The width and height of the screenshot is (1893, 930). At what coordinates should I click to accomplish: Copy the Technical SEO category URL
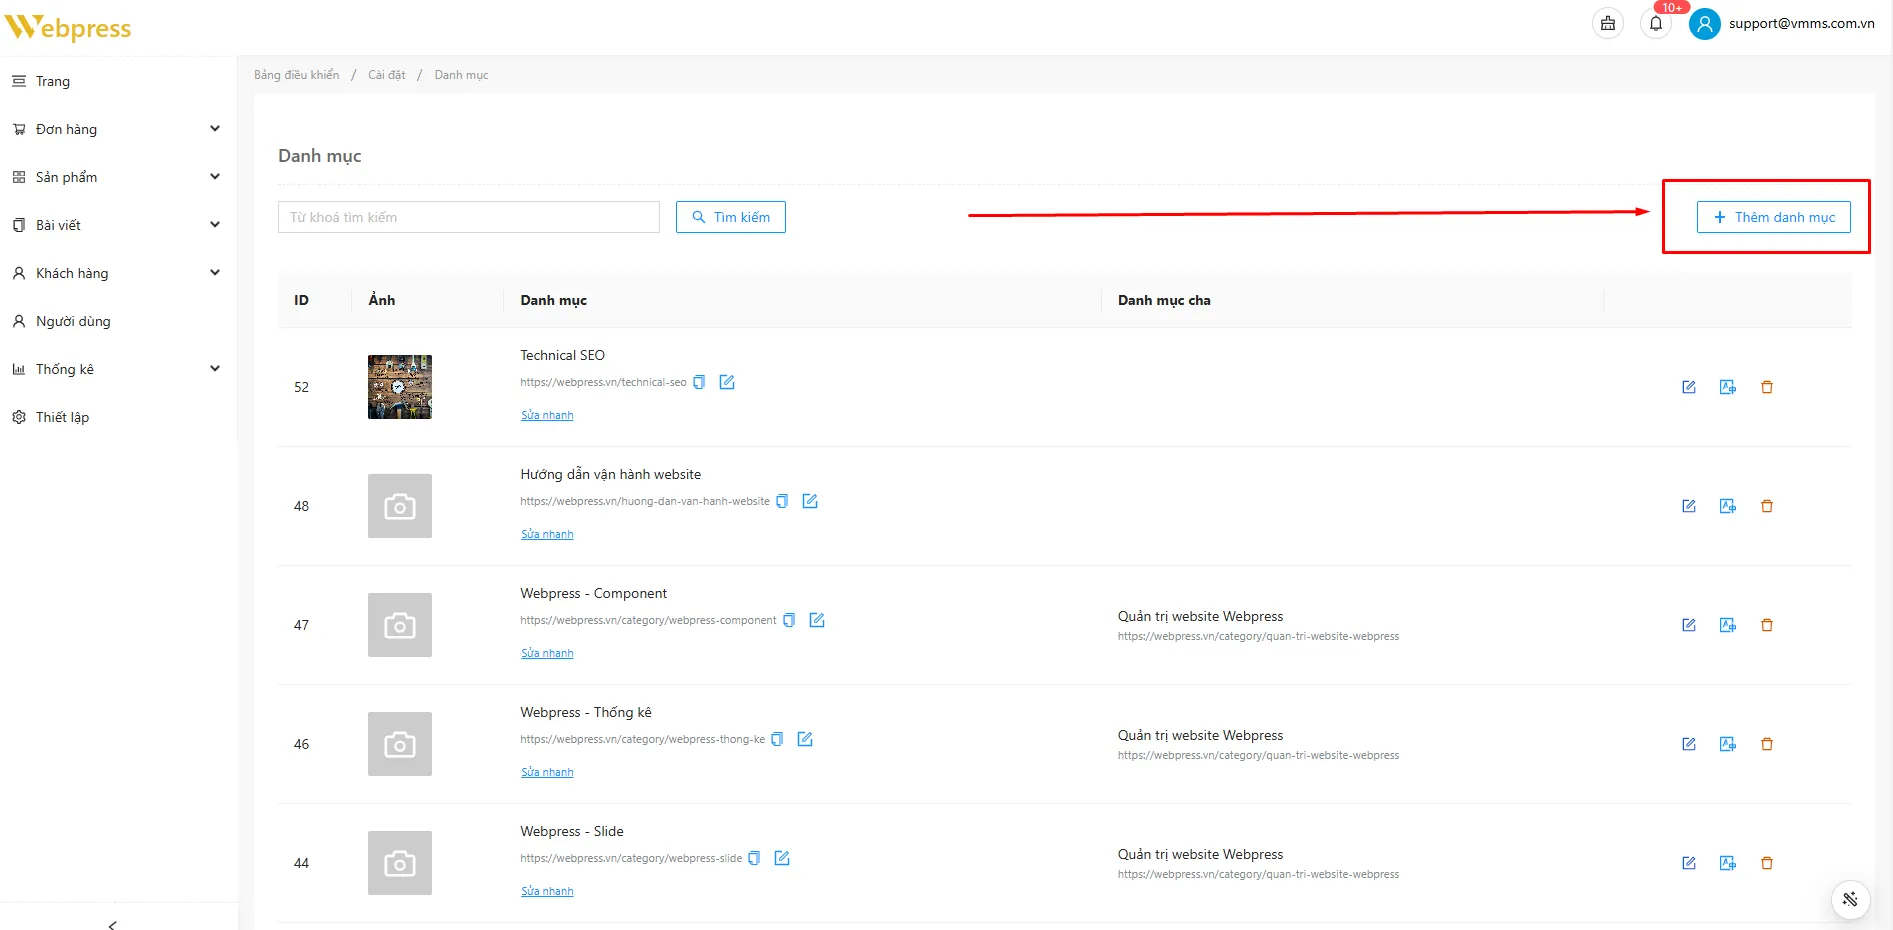pos(699,382)
